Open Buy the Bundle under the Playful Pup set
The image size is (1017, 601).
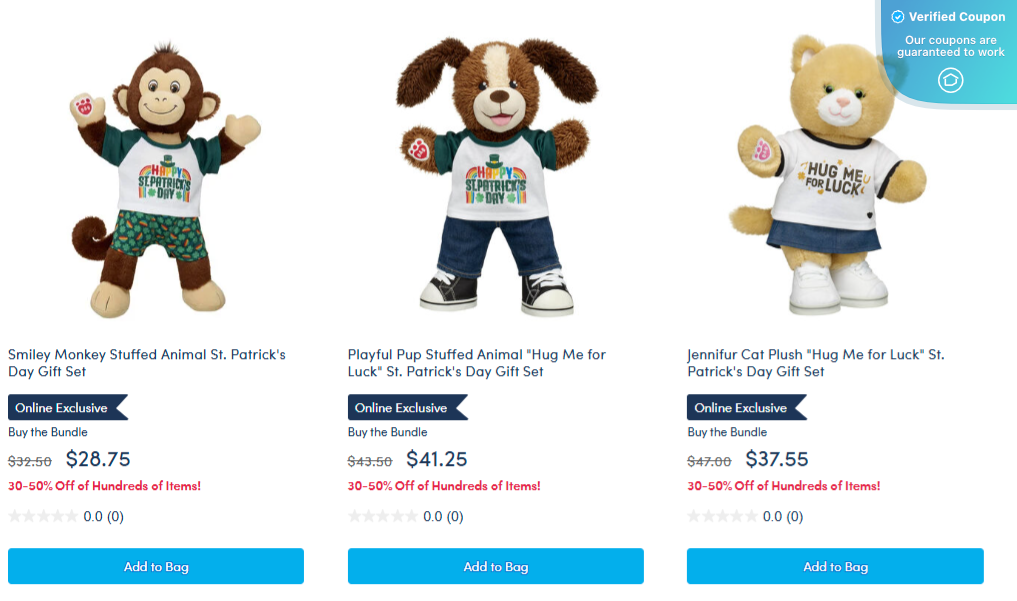coord(388,431)
